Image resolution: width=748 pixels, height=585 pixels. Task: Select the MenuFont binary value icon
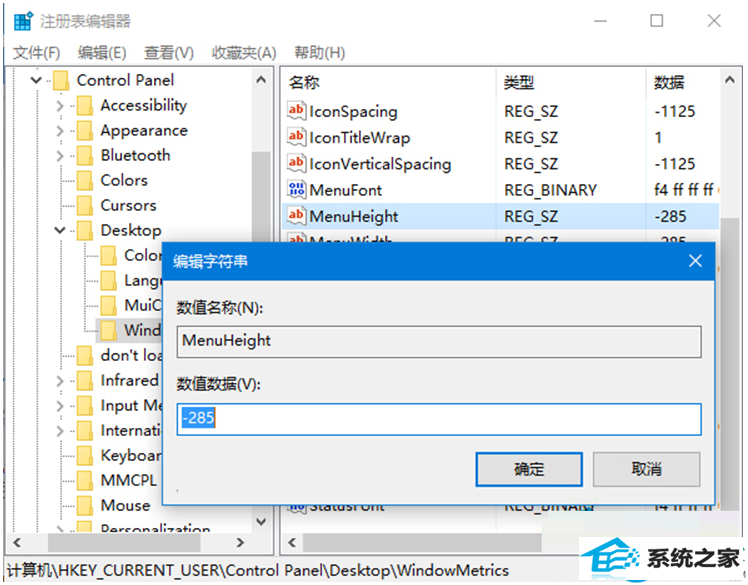(296, 189)
